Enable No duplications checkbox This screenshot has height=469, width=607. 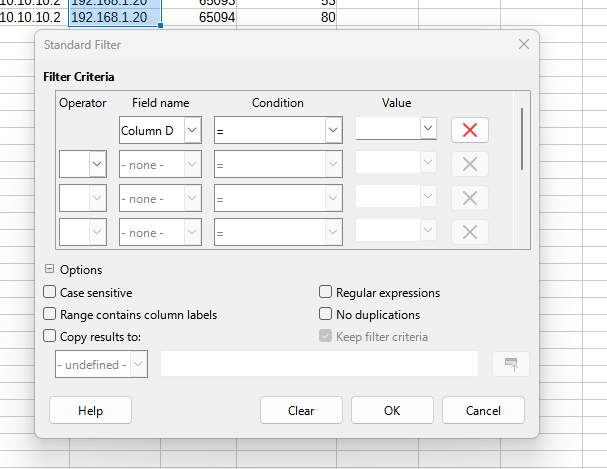pyautogui.click(x=325, y=314)
